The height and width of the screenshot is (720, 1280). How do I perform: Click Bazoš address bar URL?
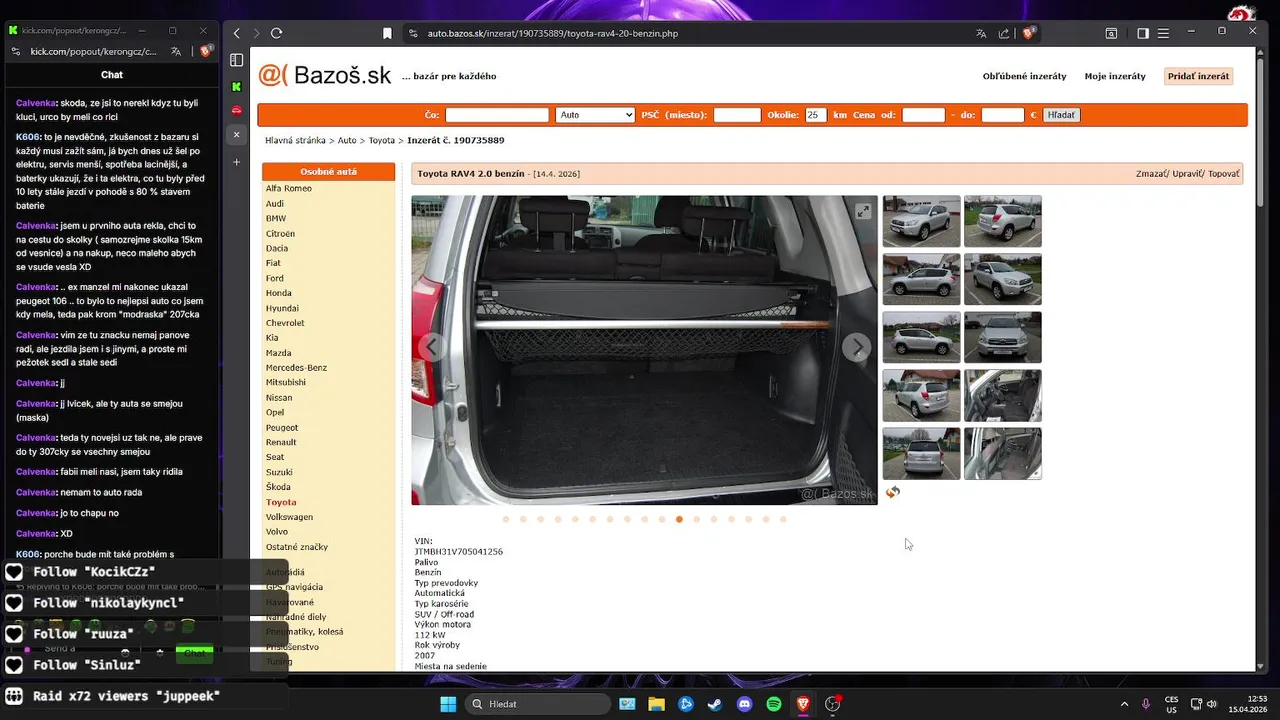point(553,33)
